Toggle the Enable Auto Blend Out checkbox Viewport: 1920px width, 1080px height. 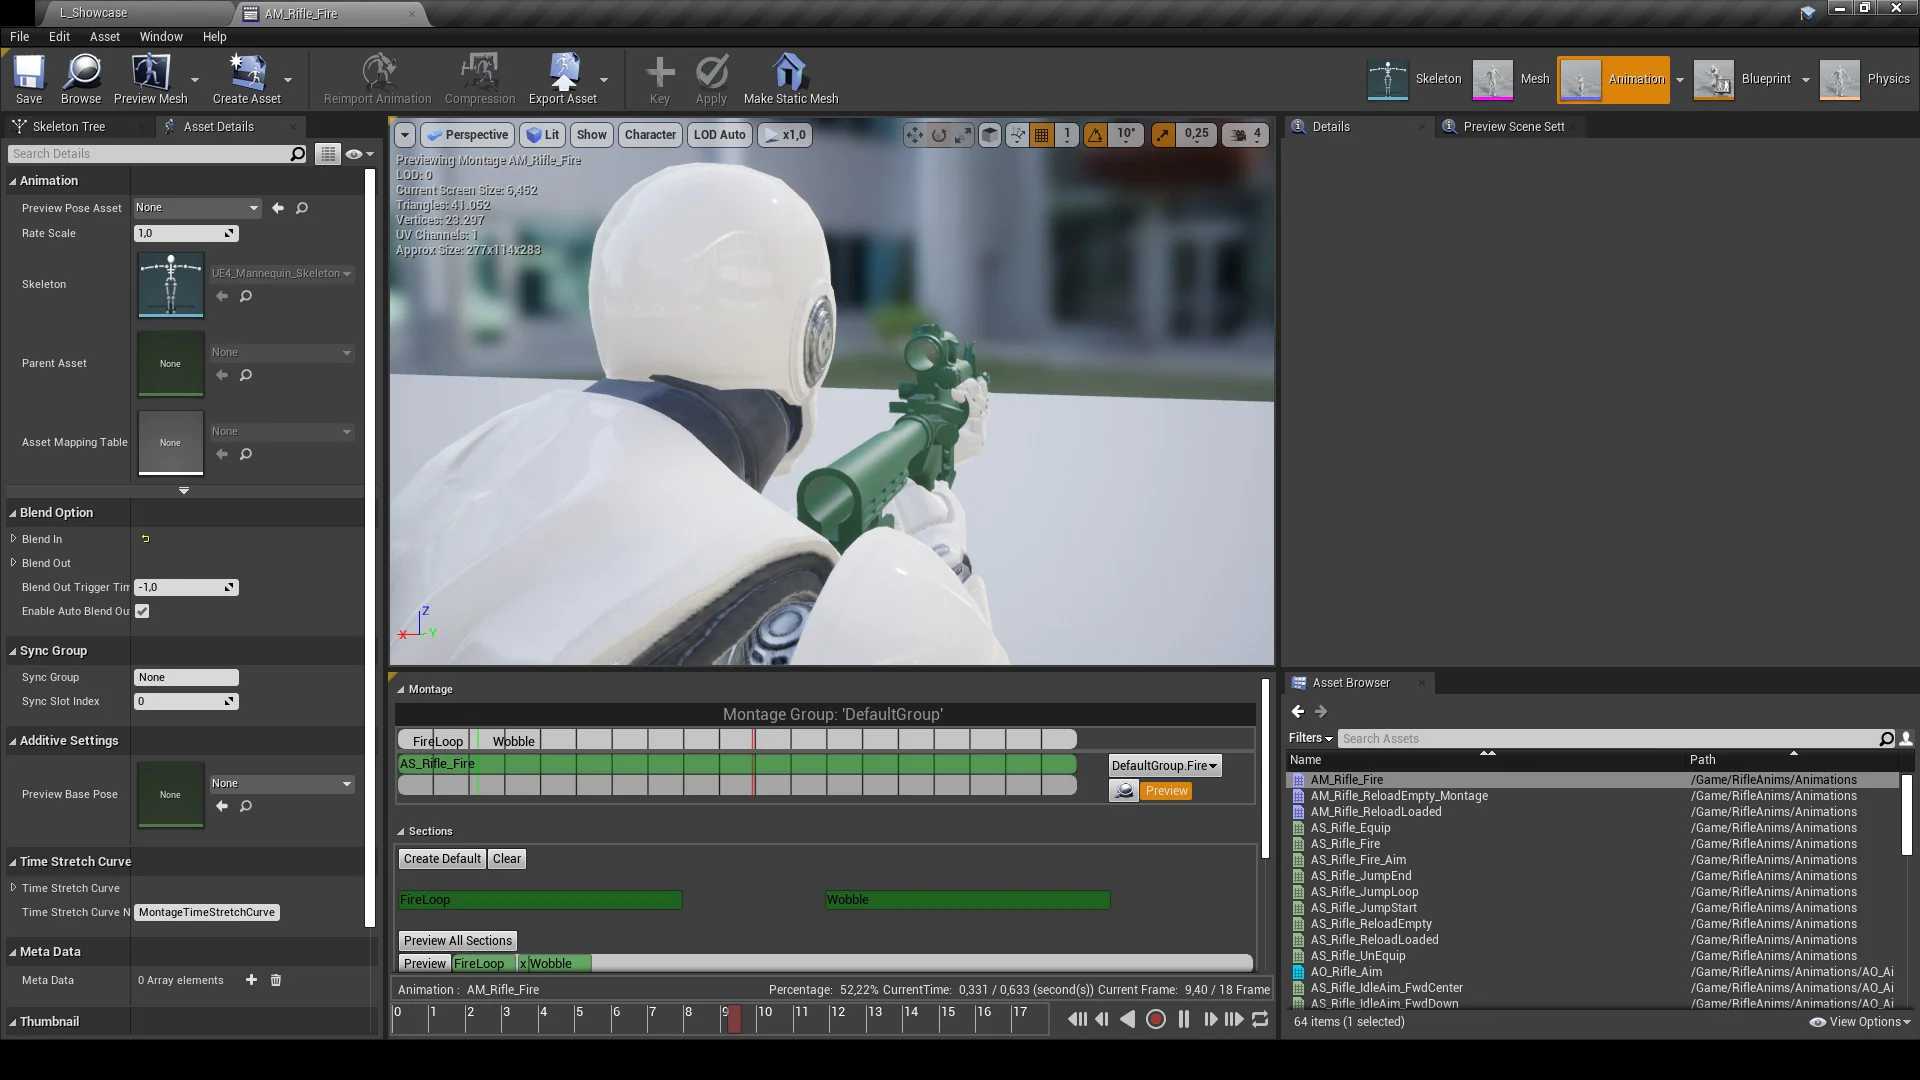coord(141,611)
